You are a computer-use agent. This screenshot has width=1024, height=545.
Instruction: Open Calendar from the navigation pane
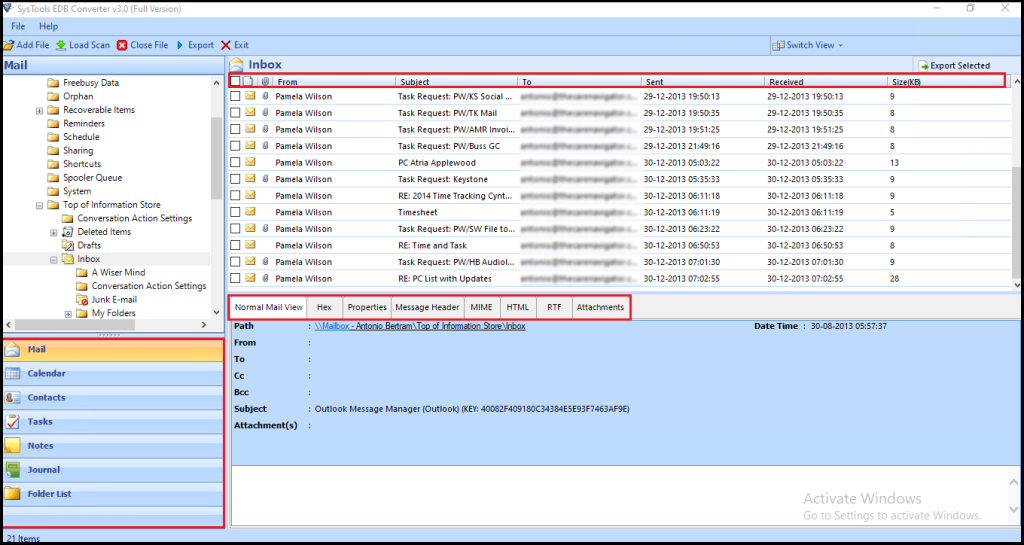point(46,374)
